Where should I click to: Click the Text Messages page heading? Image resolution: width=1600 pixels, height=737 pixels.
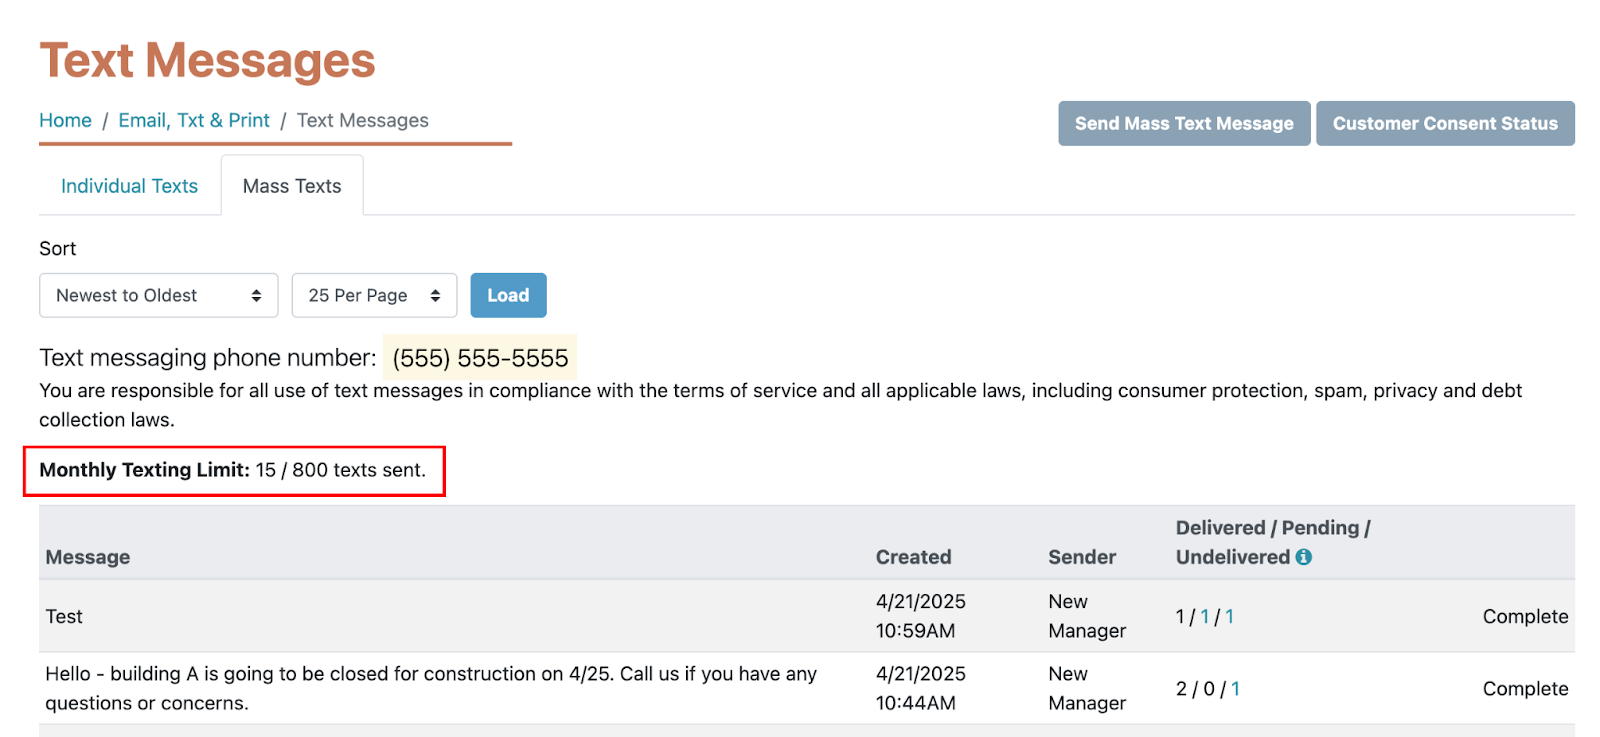tap(207, 60)
